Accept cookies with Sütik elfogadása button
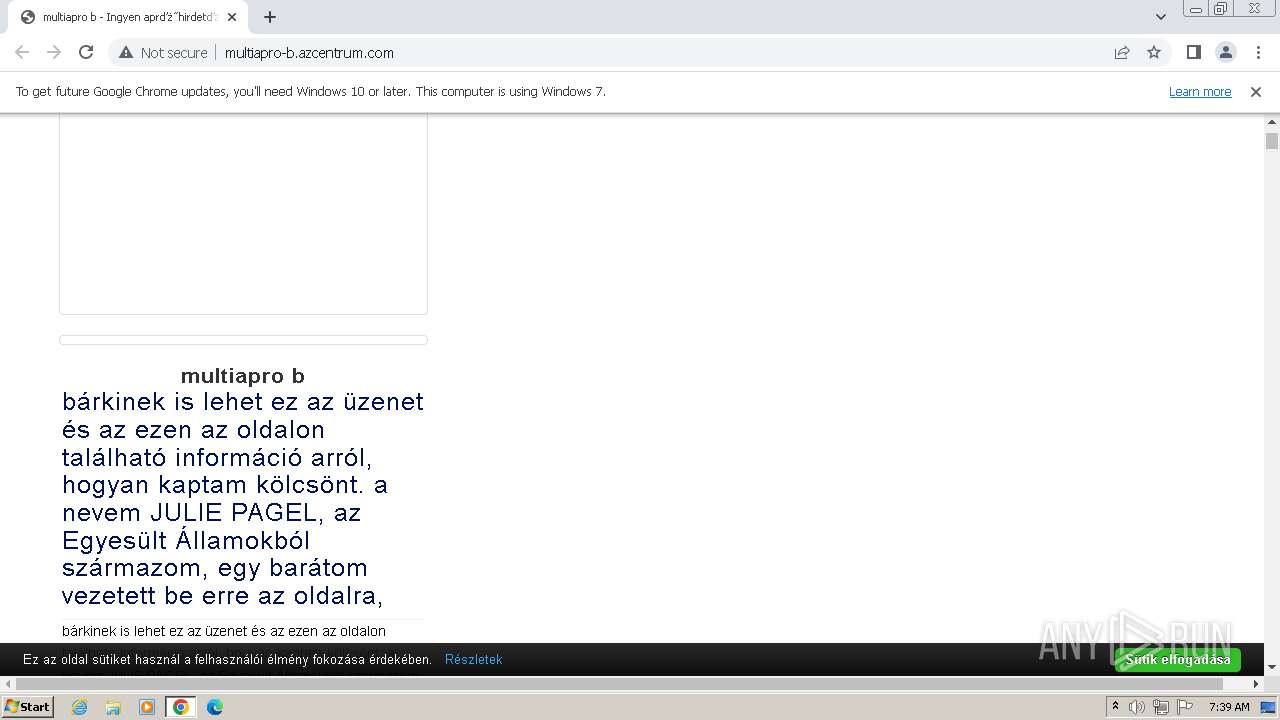Viewport: 1280px width, 720px height. tap(1178, 660)
